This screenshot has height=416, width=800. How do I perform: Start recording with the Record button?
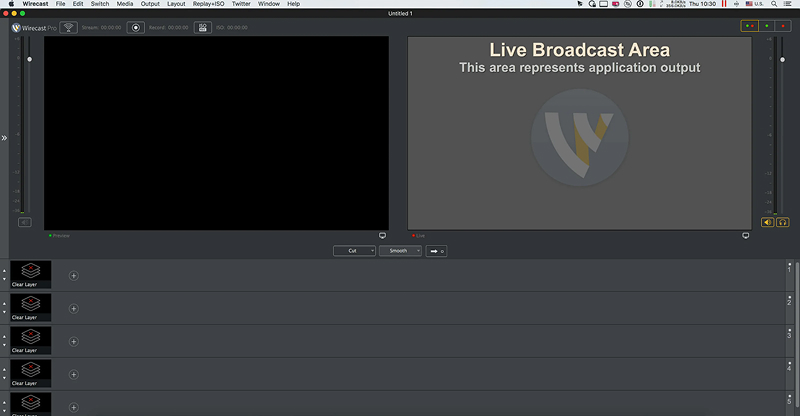tap(136, 28)
